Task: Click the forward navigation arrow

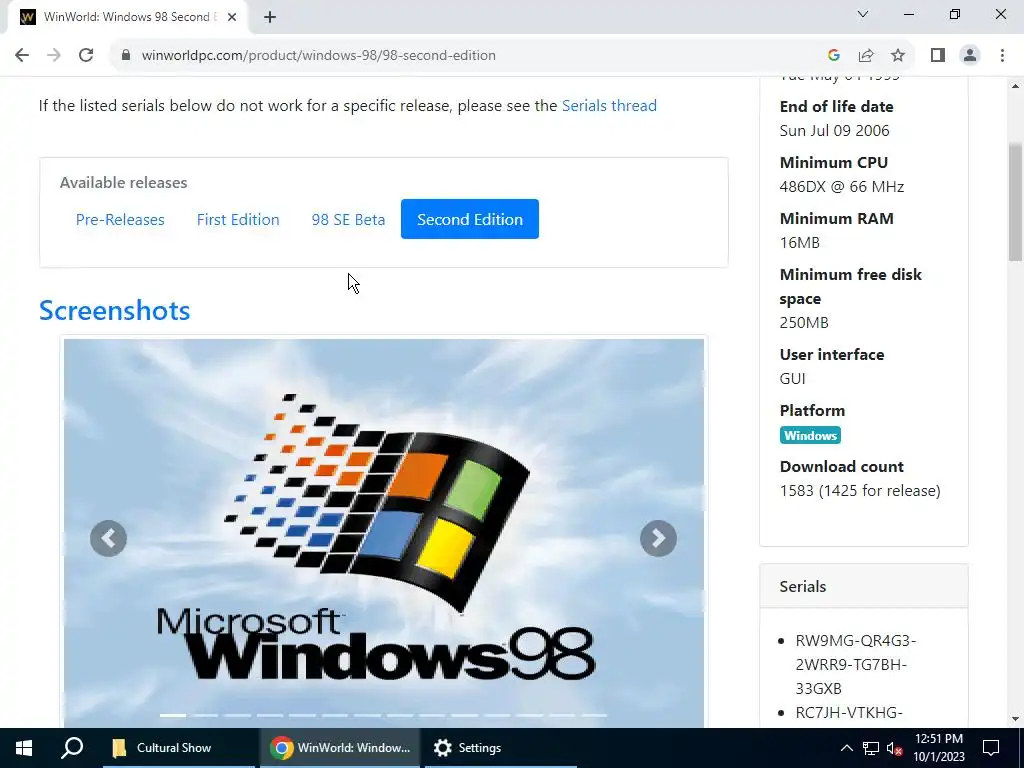Action: pos(54,56)
